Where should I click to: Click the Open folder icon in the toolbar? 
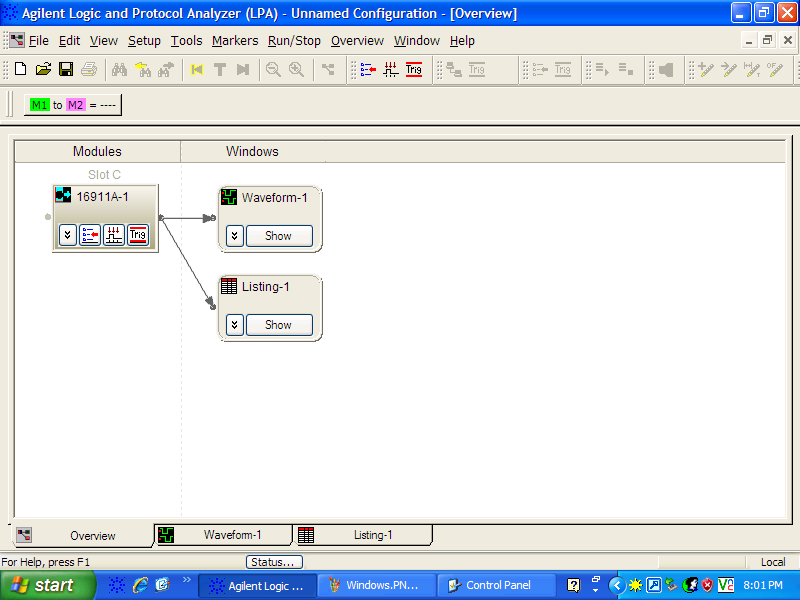(x=43, y=69)
